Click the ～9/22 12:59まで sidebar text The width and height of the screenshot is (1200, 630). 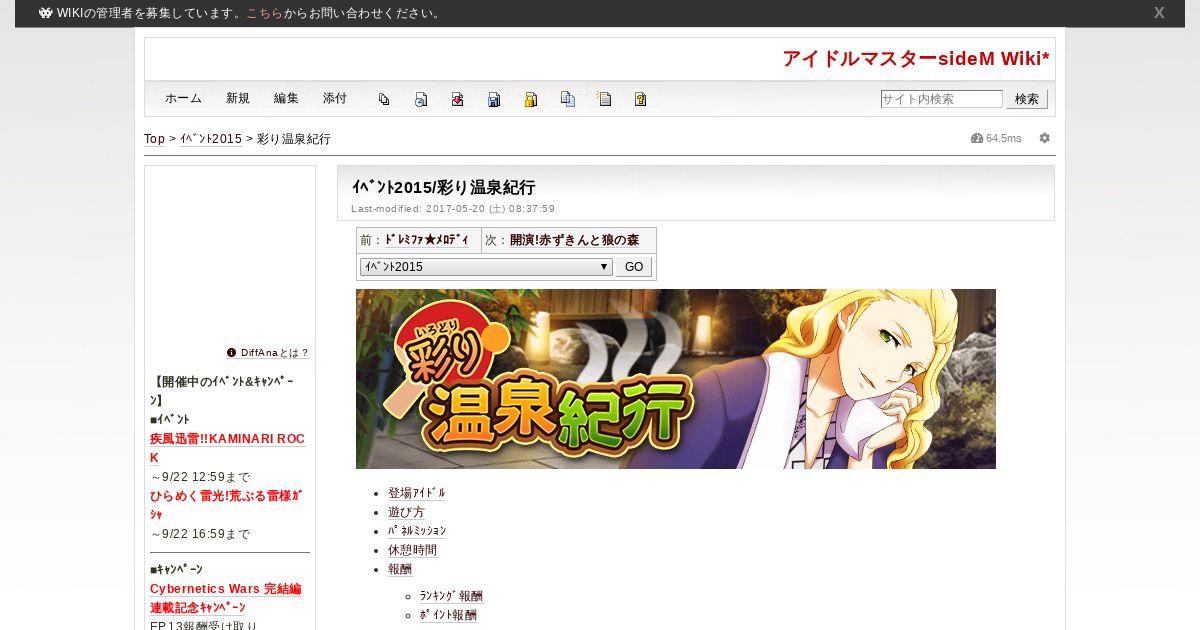click(x=200, y=477)
